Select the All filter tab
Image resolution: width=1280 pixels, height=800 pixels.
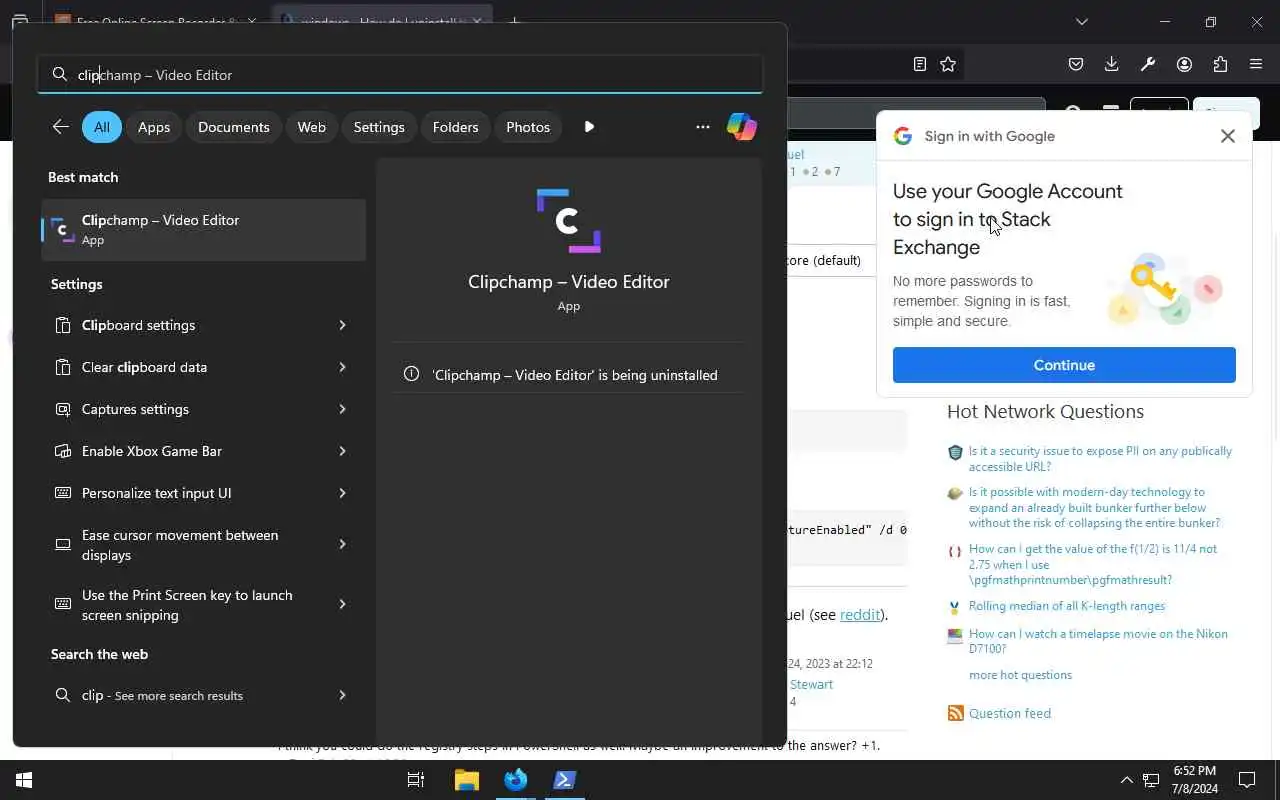(x=102, y=127)
